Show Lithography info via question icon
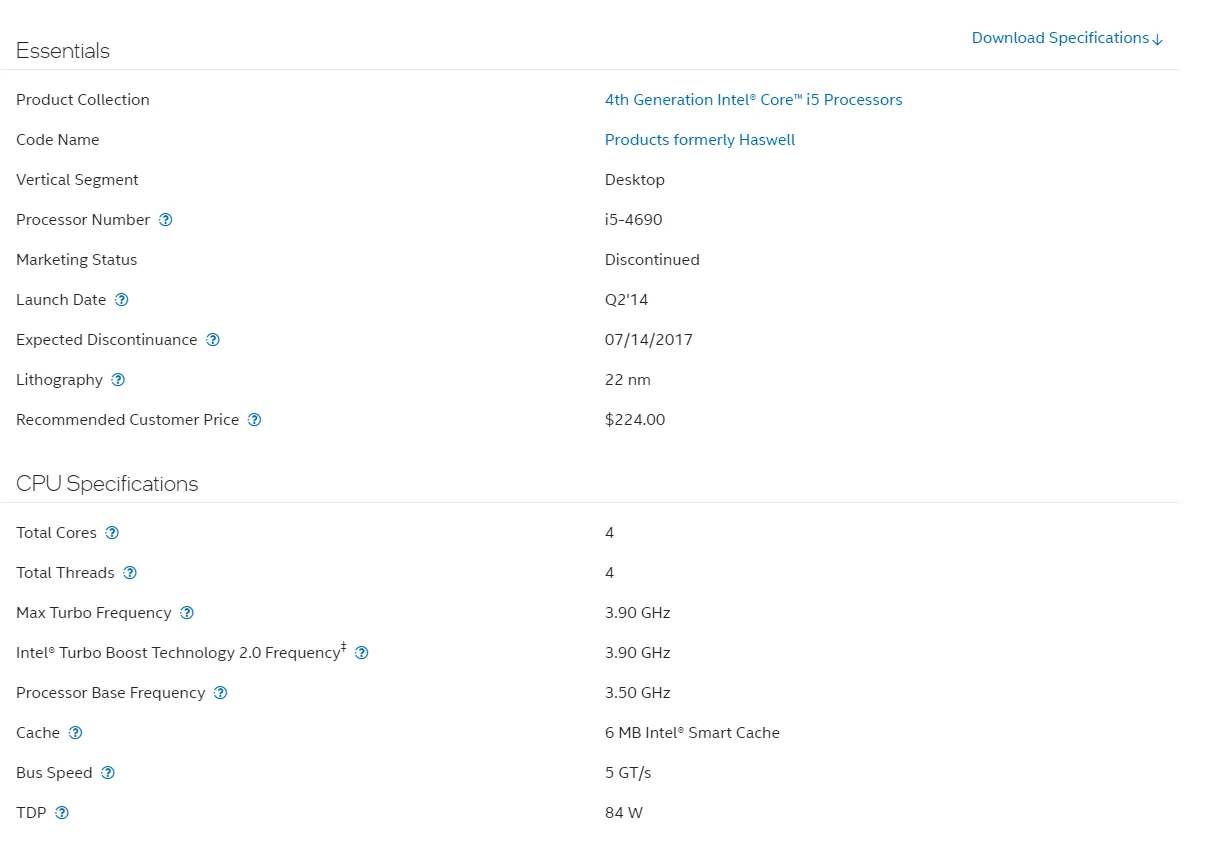 coord(118,380)
